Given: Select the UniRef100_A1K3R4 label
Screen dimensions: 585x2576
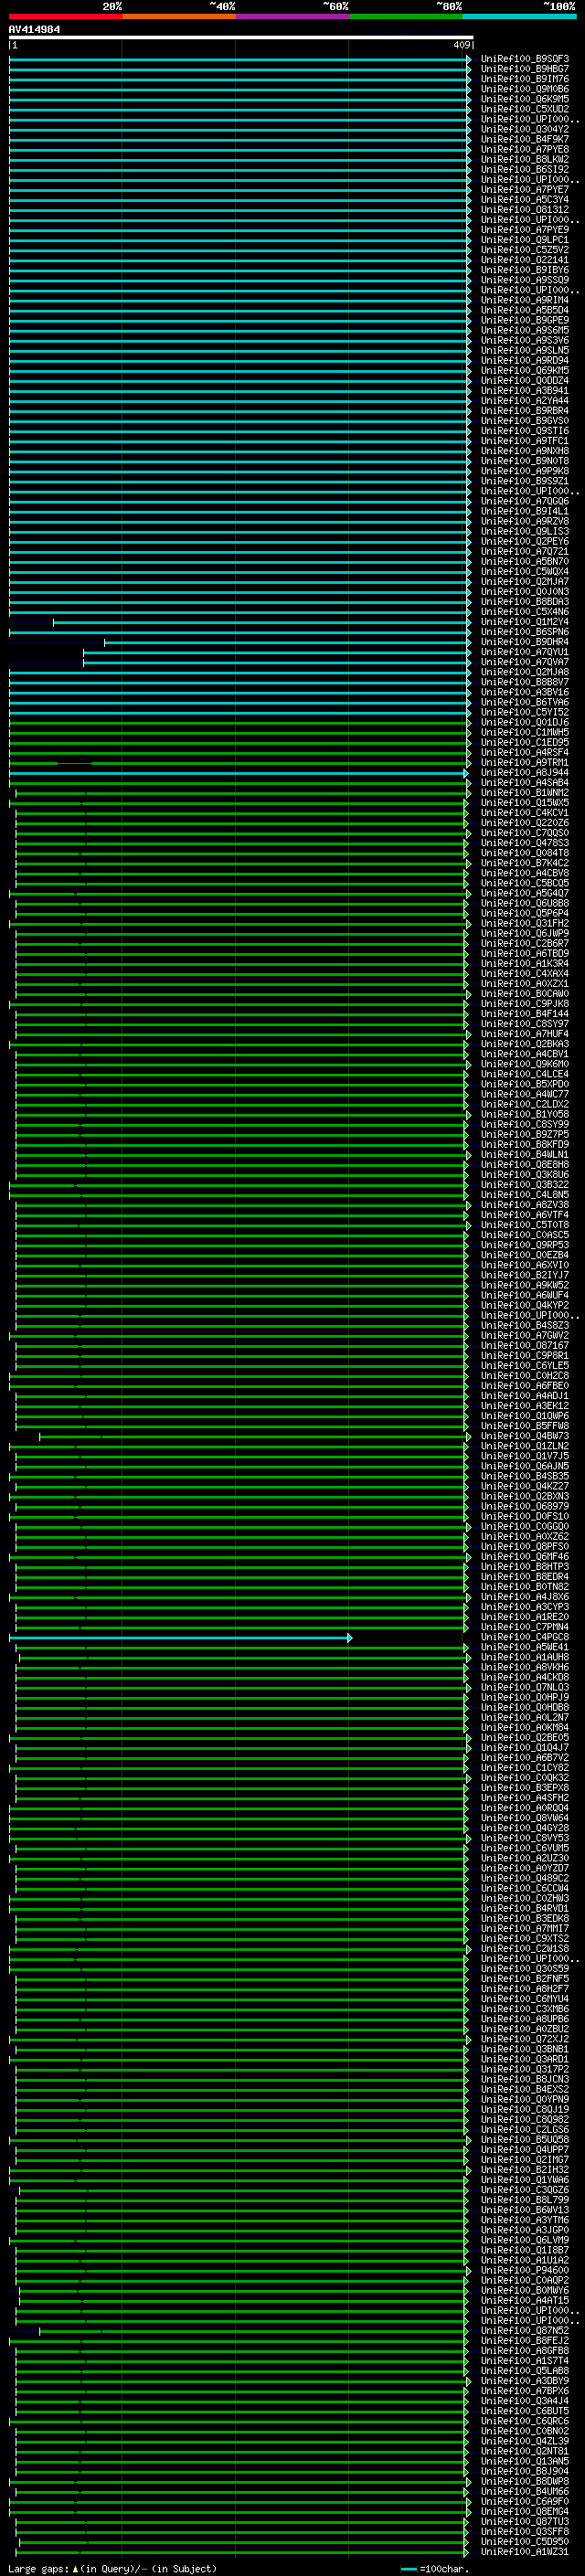Looking at the screenshot, I should (x=524, y=963).
